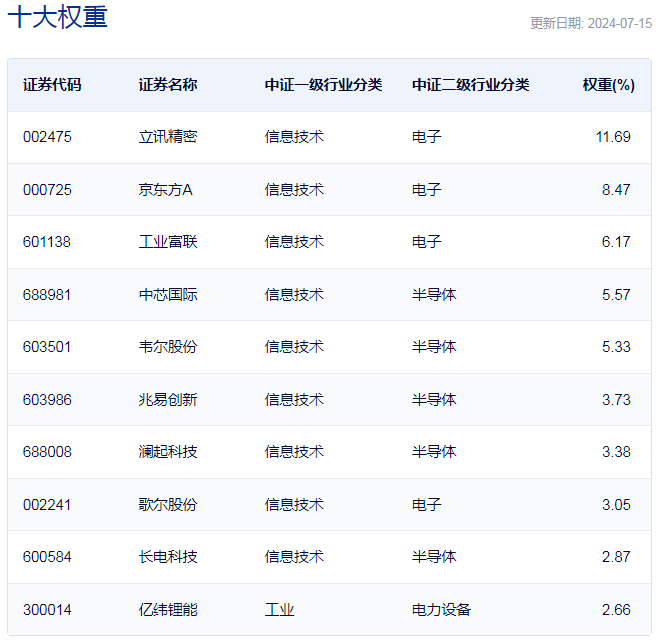The image size is (660, 644).
Task: Select weight value 3.73
Action: click(x=616, y=400)
